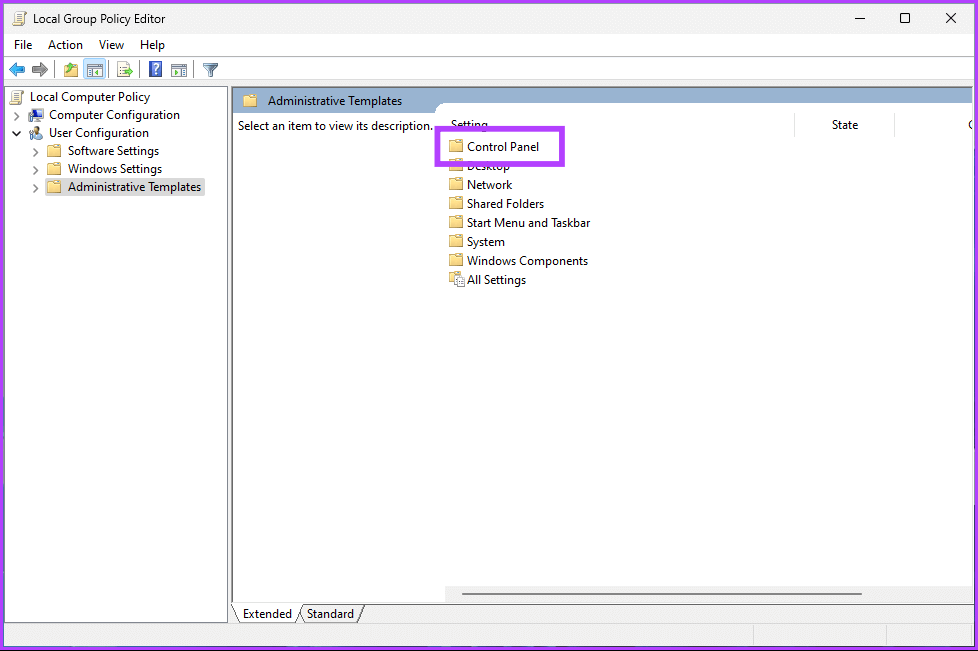The image size is (978, 651).
Task: Click the Back arrow toolbar icon
Action: (x=17, y=70)
